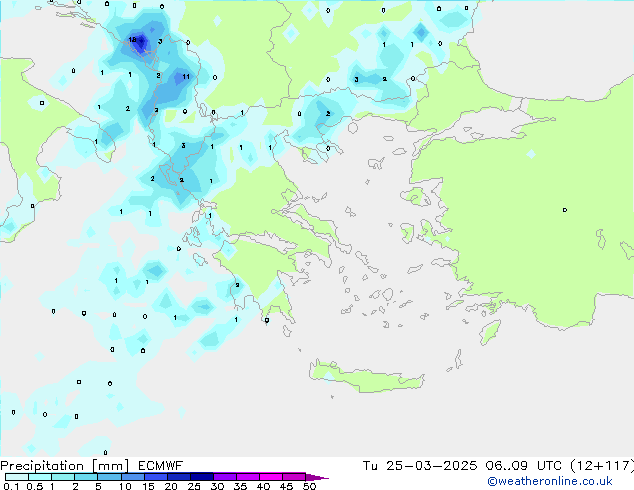Viewport: 634px width, 490px height.
Task: Click the date "25-03-2025"
Action: coord(431,466)
